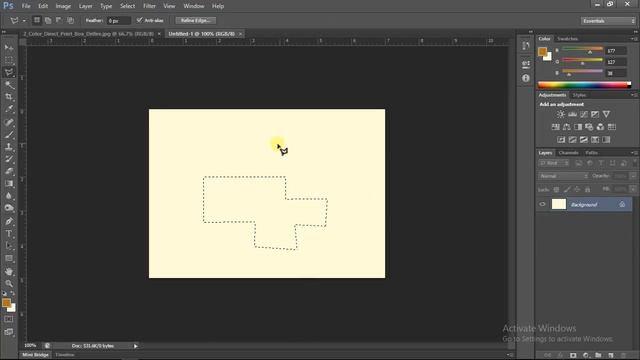Screen dimensions: 640x360
Task: Add a Curves adjustment
Action: click(584, 114)
